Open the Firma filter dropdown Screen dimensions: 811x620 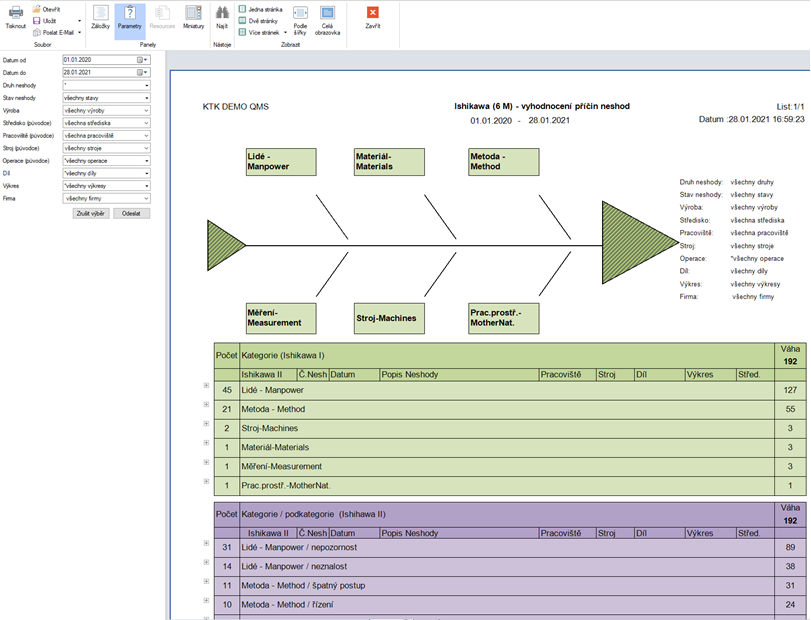pos(146,198)
